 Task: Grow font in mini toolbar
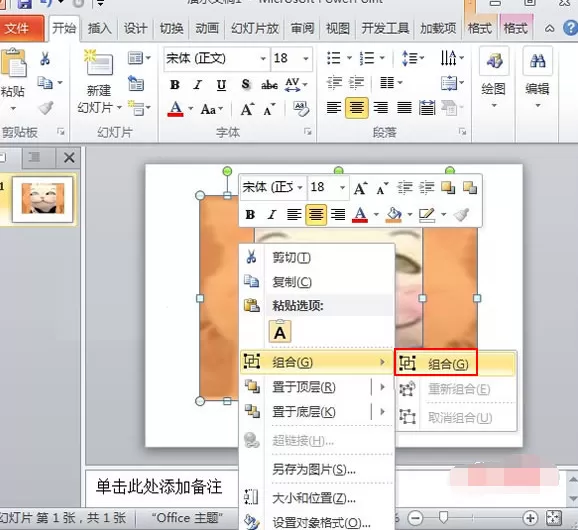360,188
